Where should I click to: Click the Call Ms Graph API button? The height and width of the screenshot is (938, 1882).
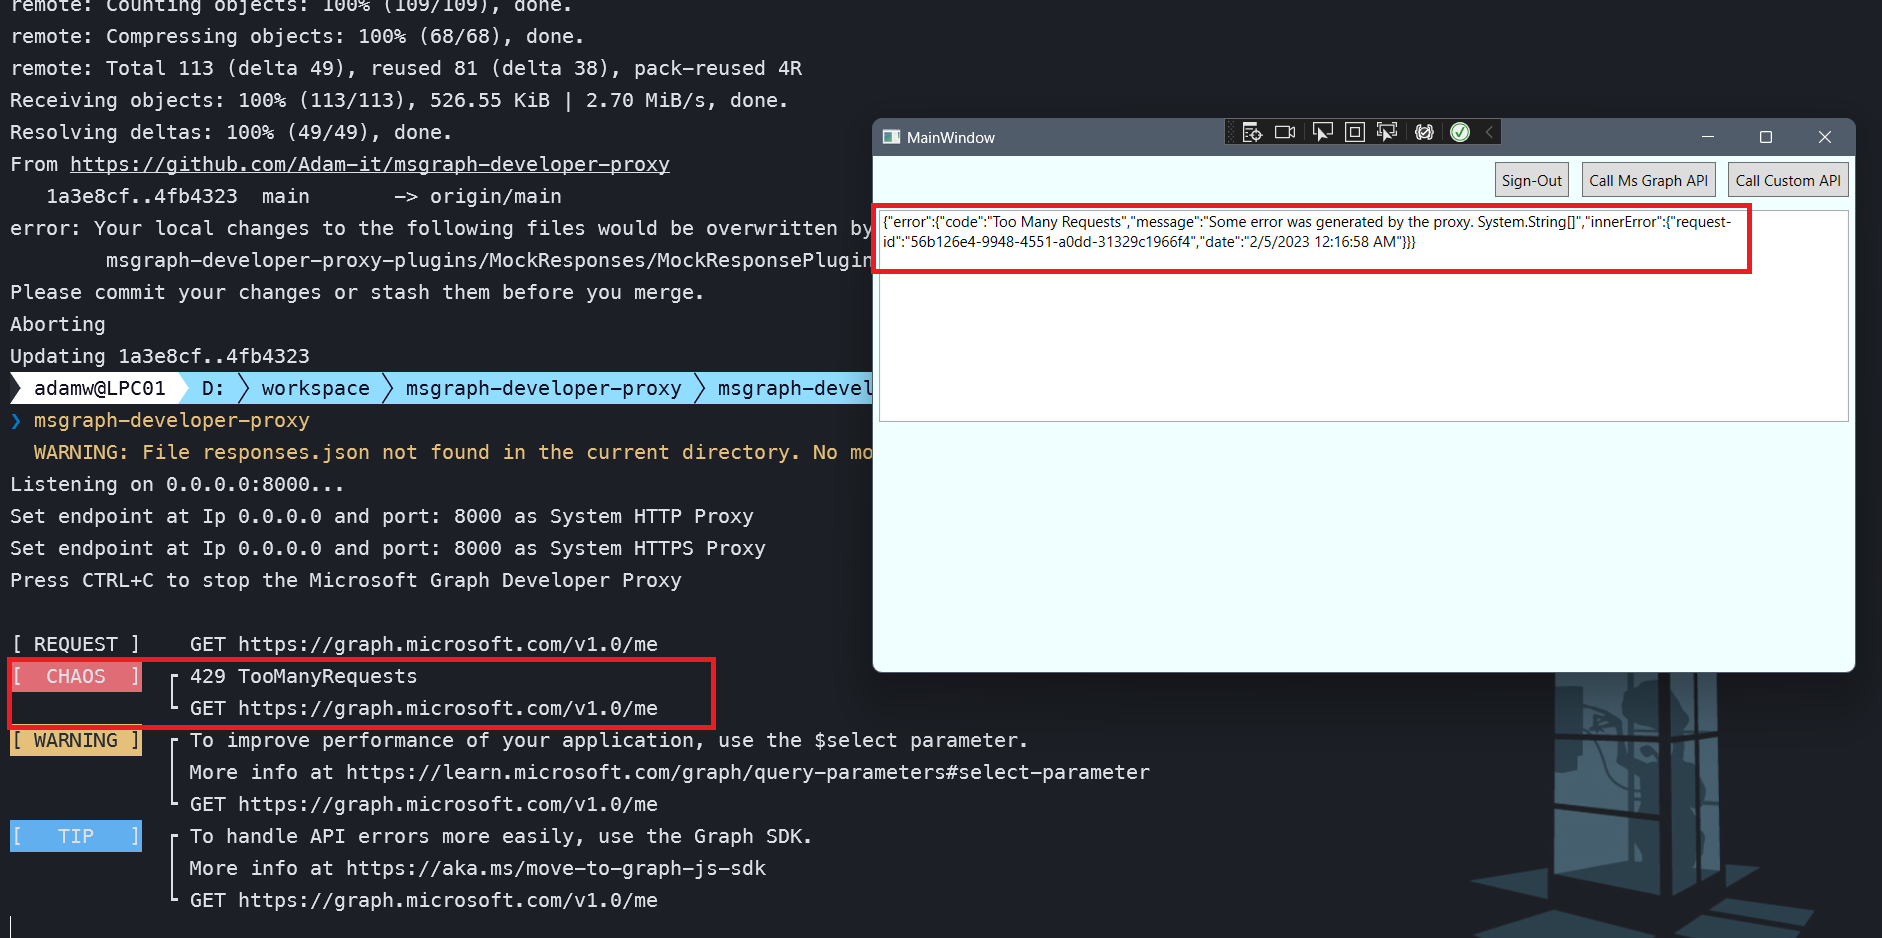(1648, 179)
